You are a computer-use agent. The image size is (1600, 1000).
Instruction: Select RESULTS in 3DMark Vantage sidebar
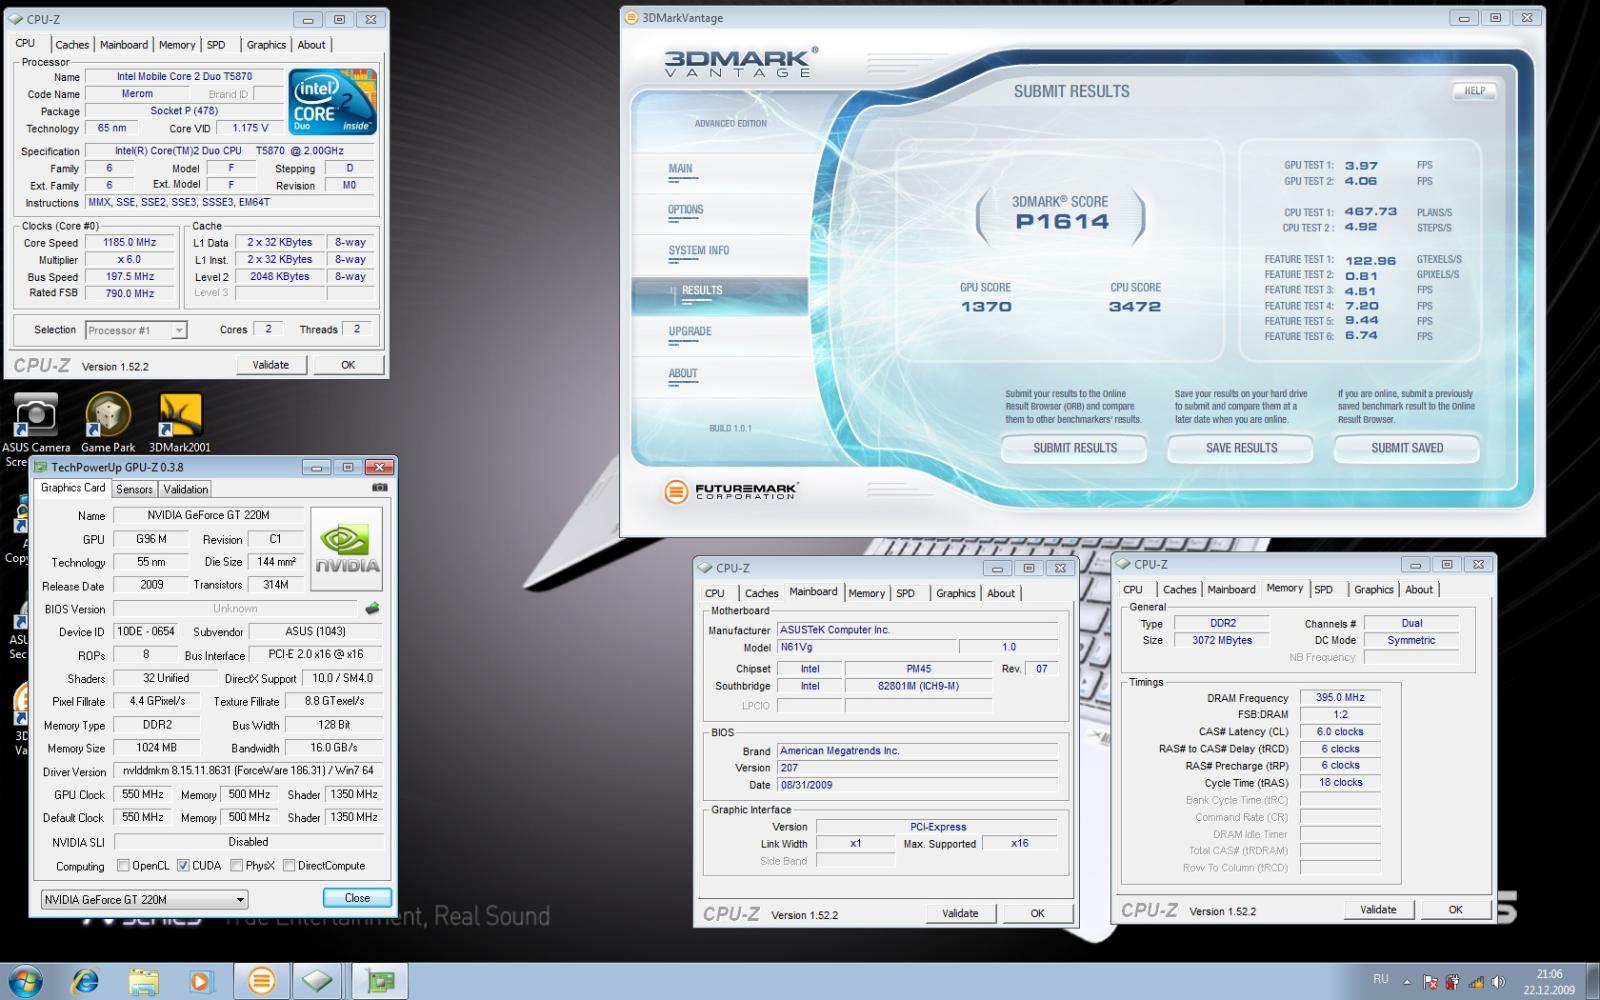[720, 296]
